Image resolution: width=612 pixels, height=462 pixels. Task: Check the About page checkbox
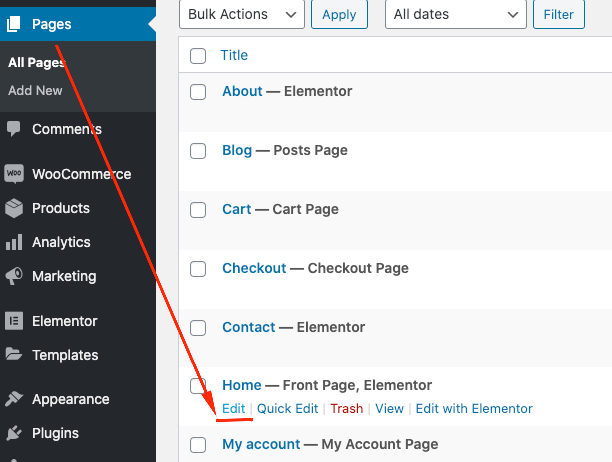[x=198, y=92]
